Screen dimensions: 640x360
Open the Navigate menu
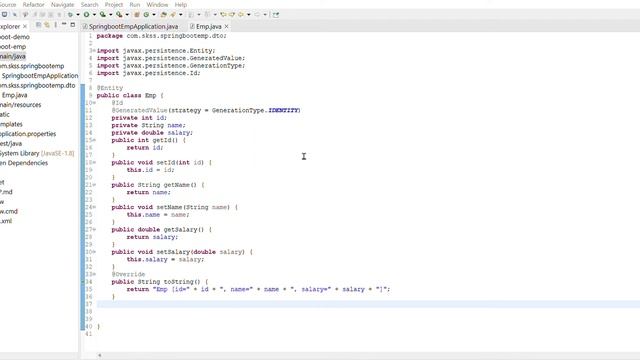[62, 4]
